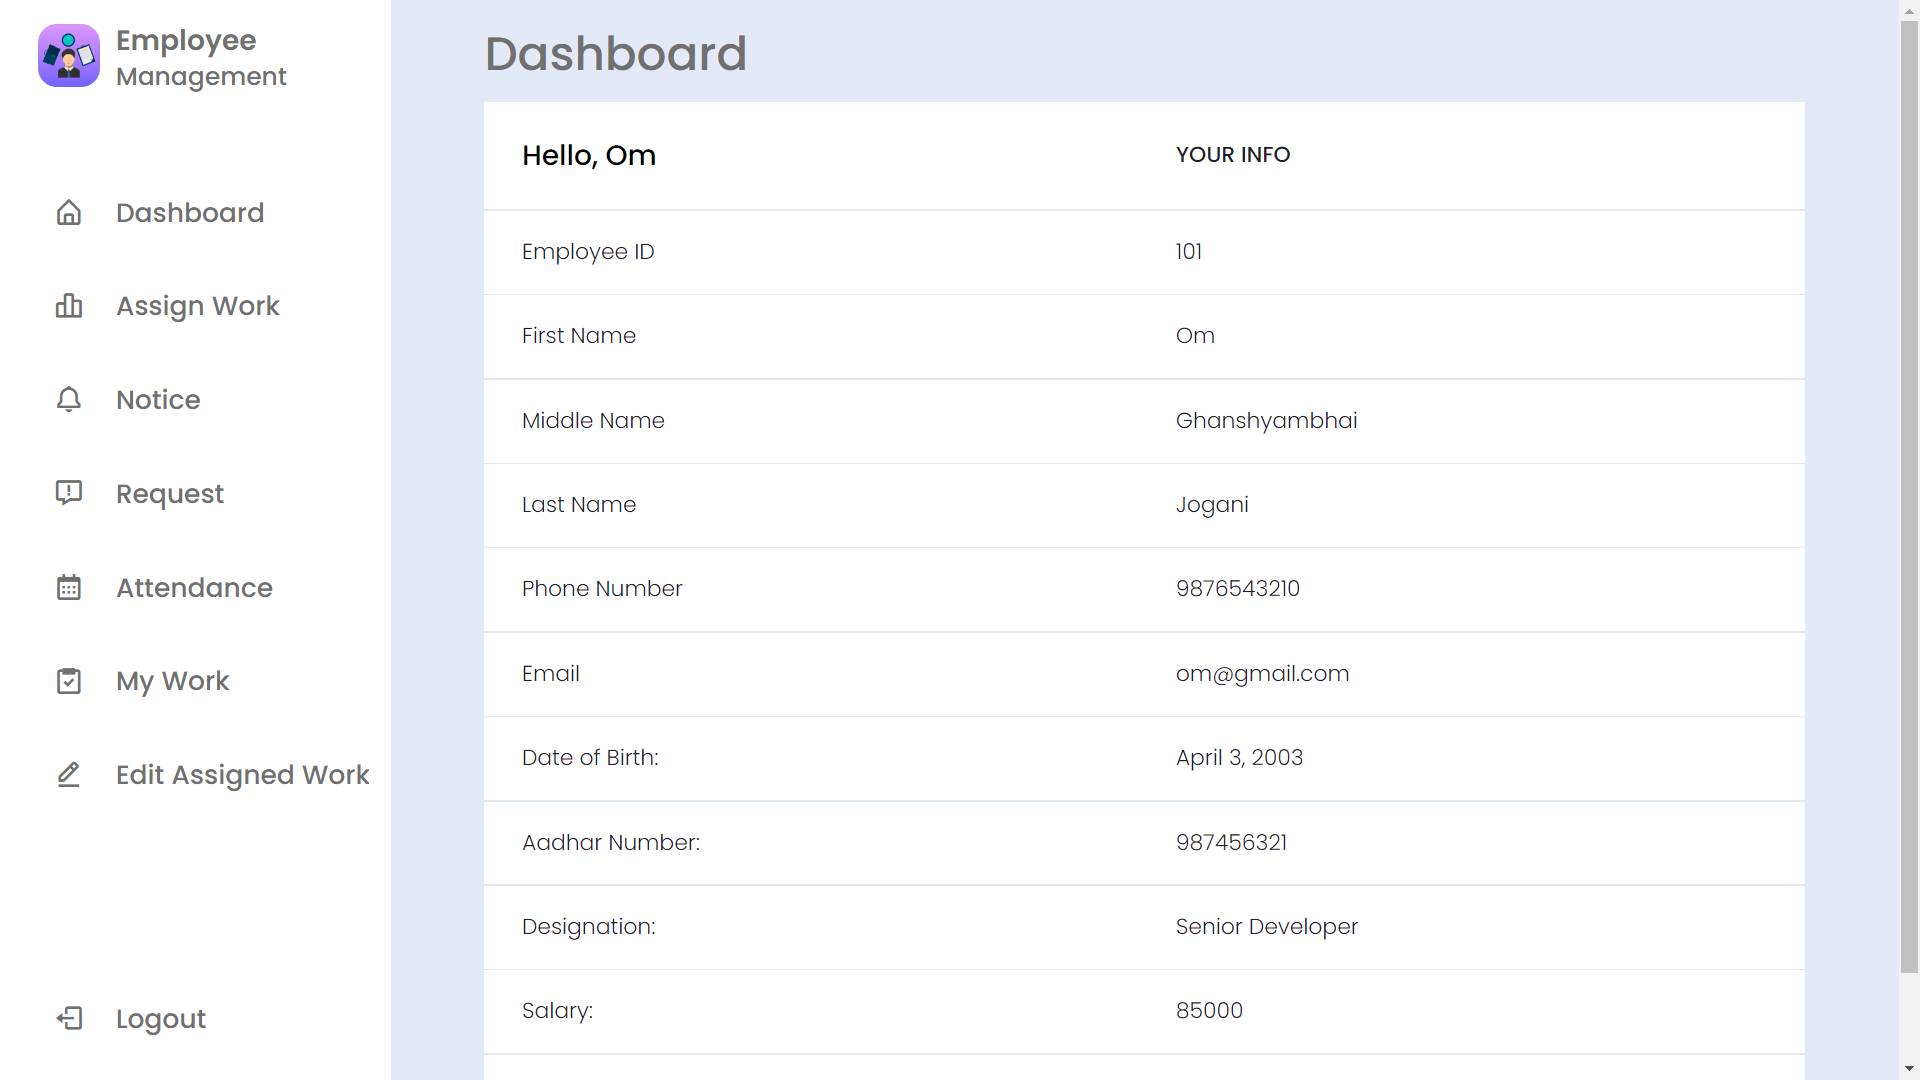The image size is (1920, 1080).
Task: Click the clipboard icon beside My Work
Action: 68,681
